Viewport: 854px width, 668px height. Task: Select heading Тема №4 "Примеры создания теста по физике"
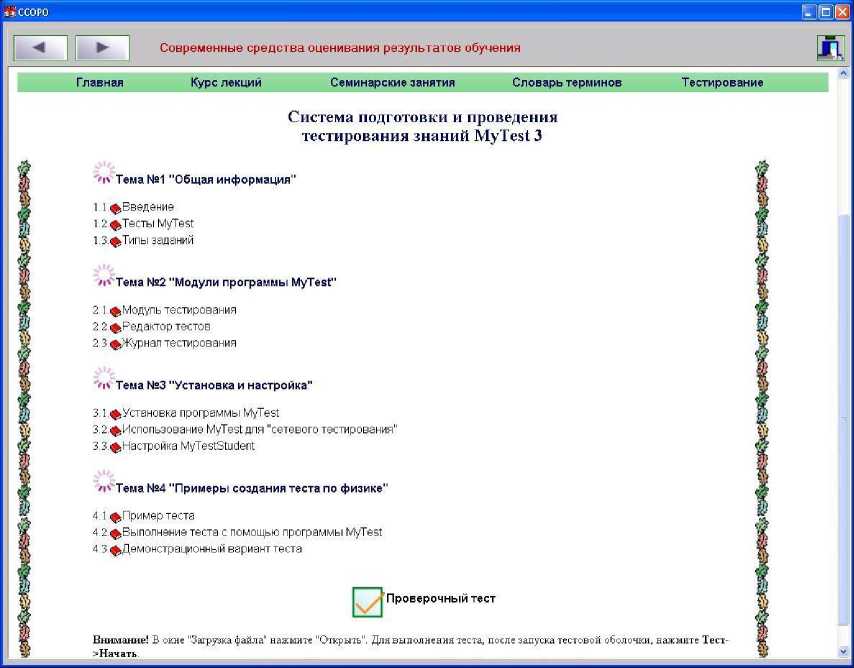(252, 489)
